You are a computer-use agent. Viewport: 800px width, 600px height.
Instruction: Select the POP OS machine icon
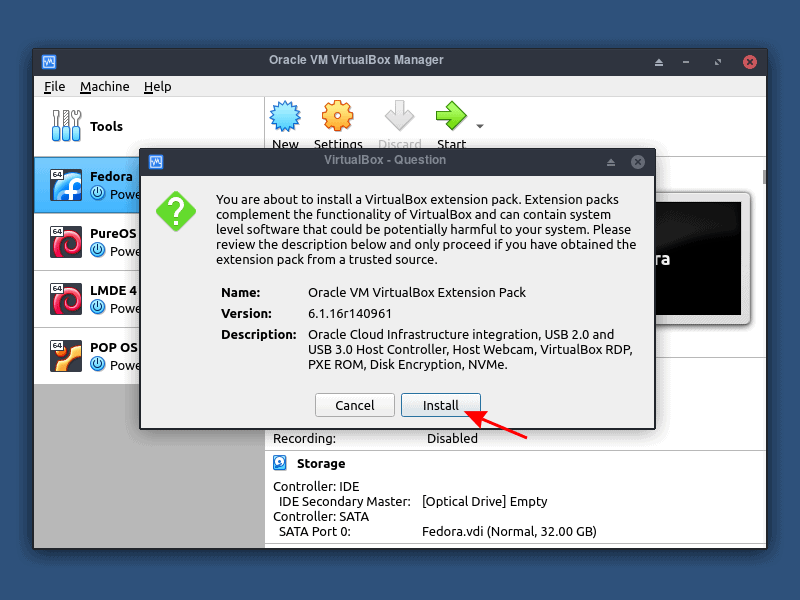tap(66, 355)
